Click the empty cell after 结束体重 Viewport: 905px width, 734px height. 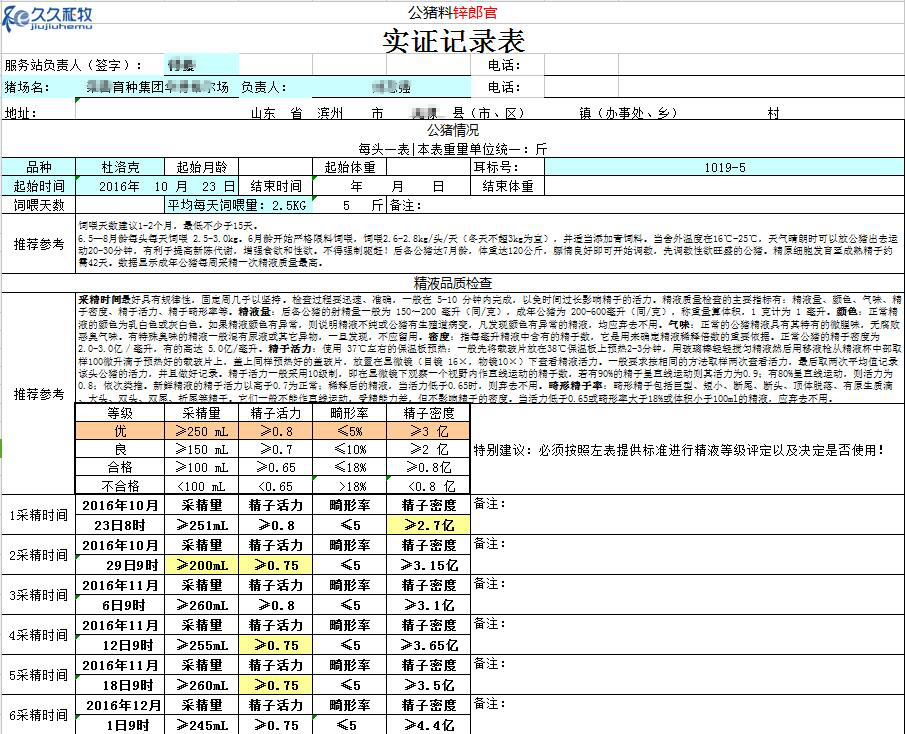coord(724,186)
